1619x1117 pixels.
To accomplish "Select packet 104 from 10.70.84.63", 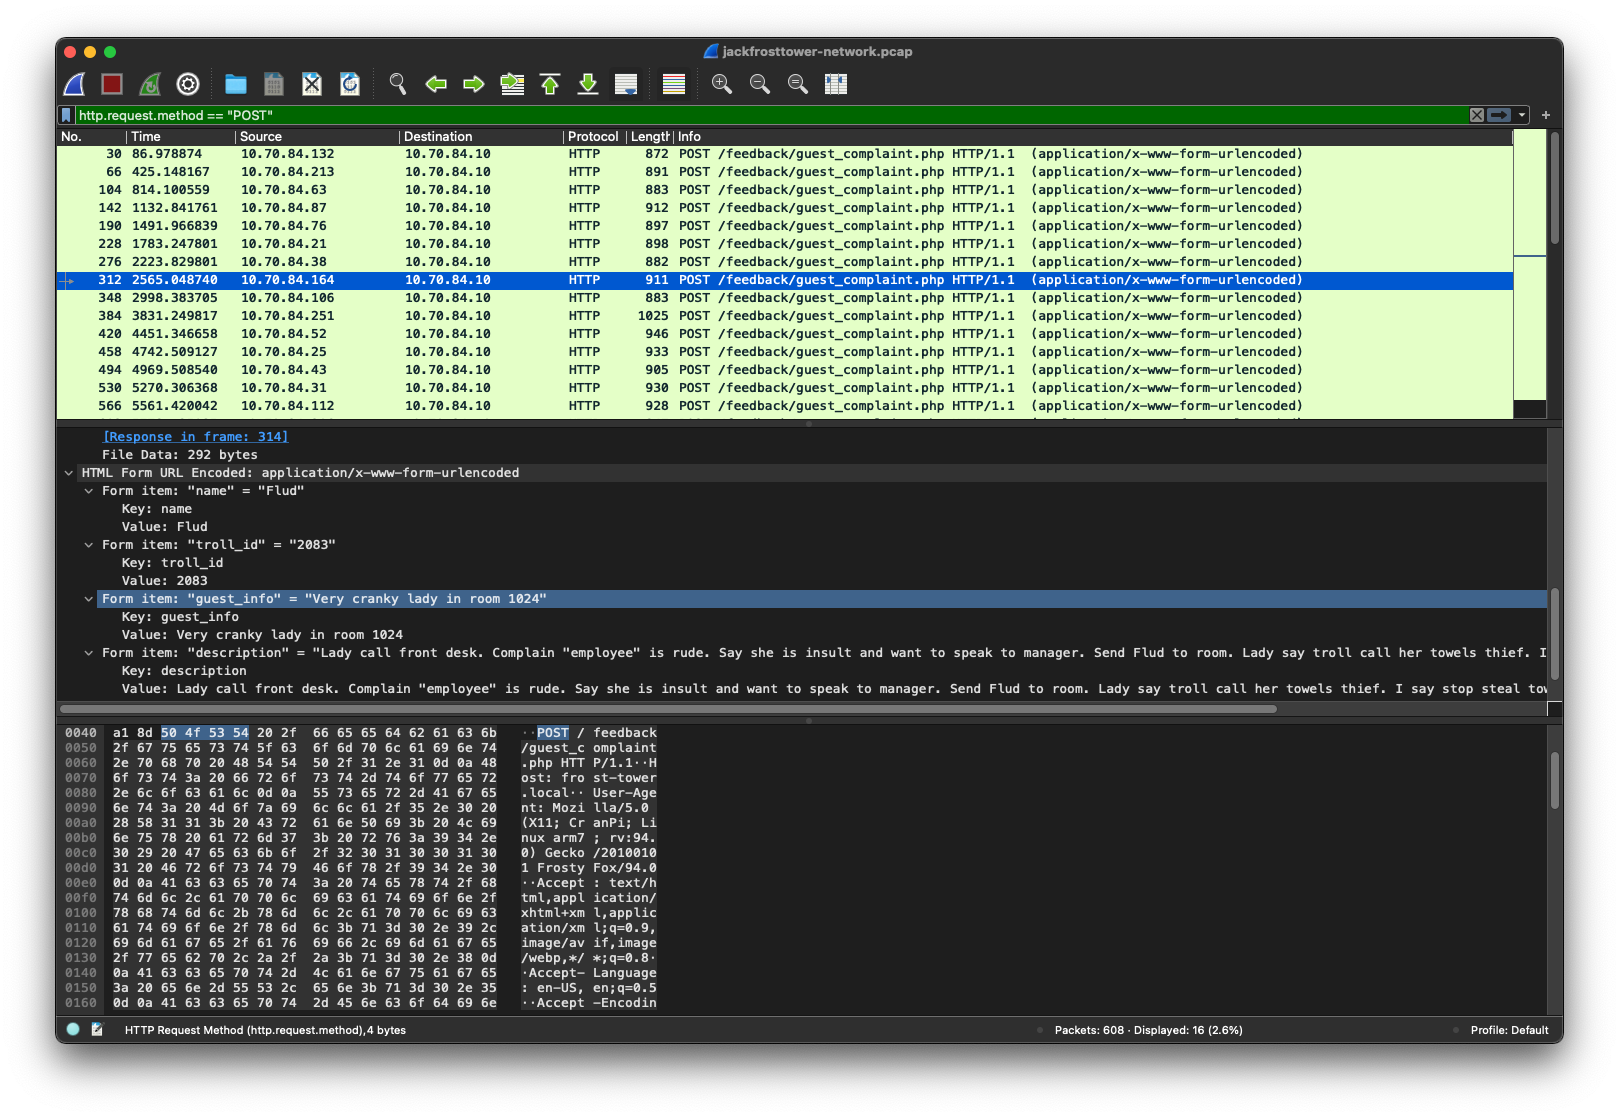I will click(x=784, y=190).
